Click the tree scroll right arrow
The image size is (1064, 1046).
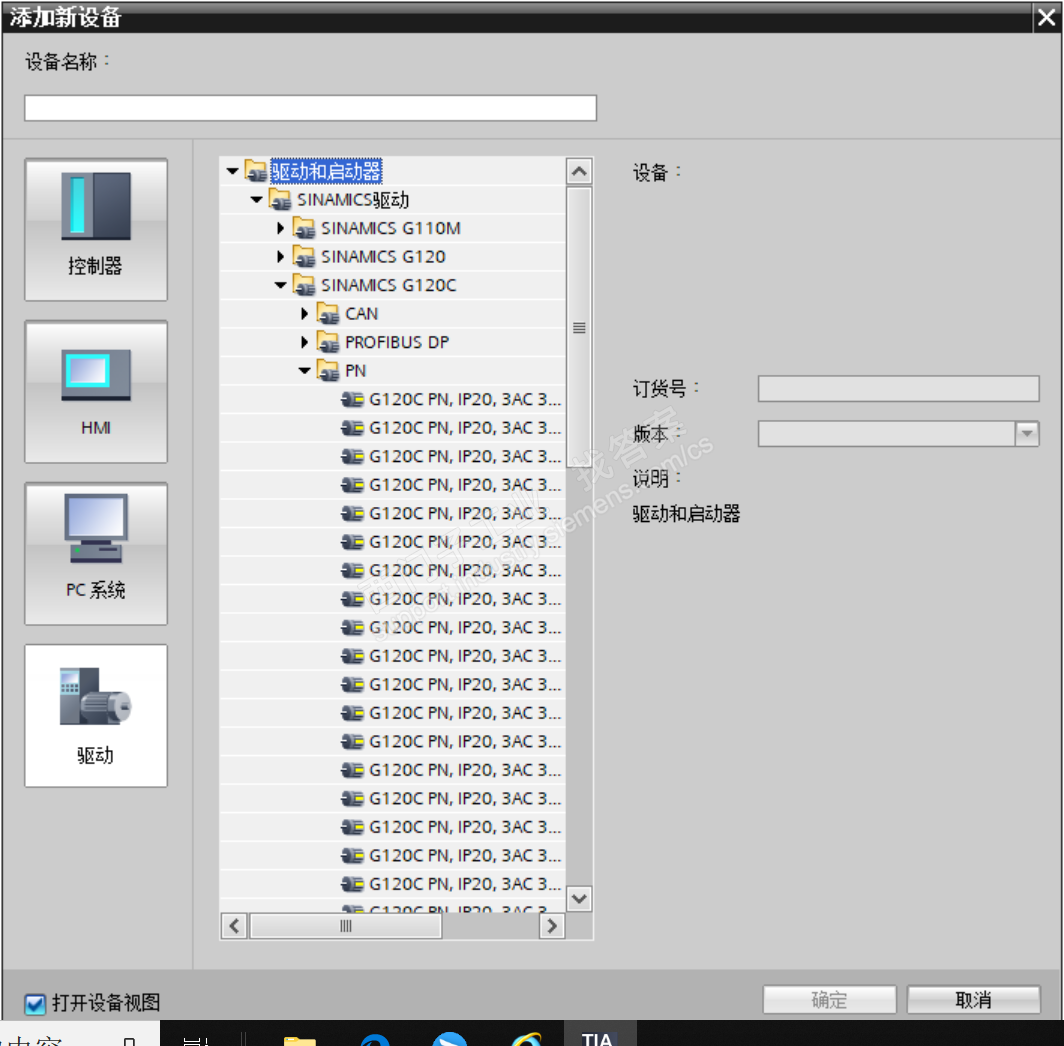coord(552,926)
